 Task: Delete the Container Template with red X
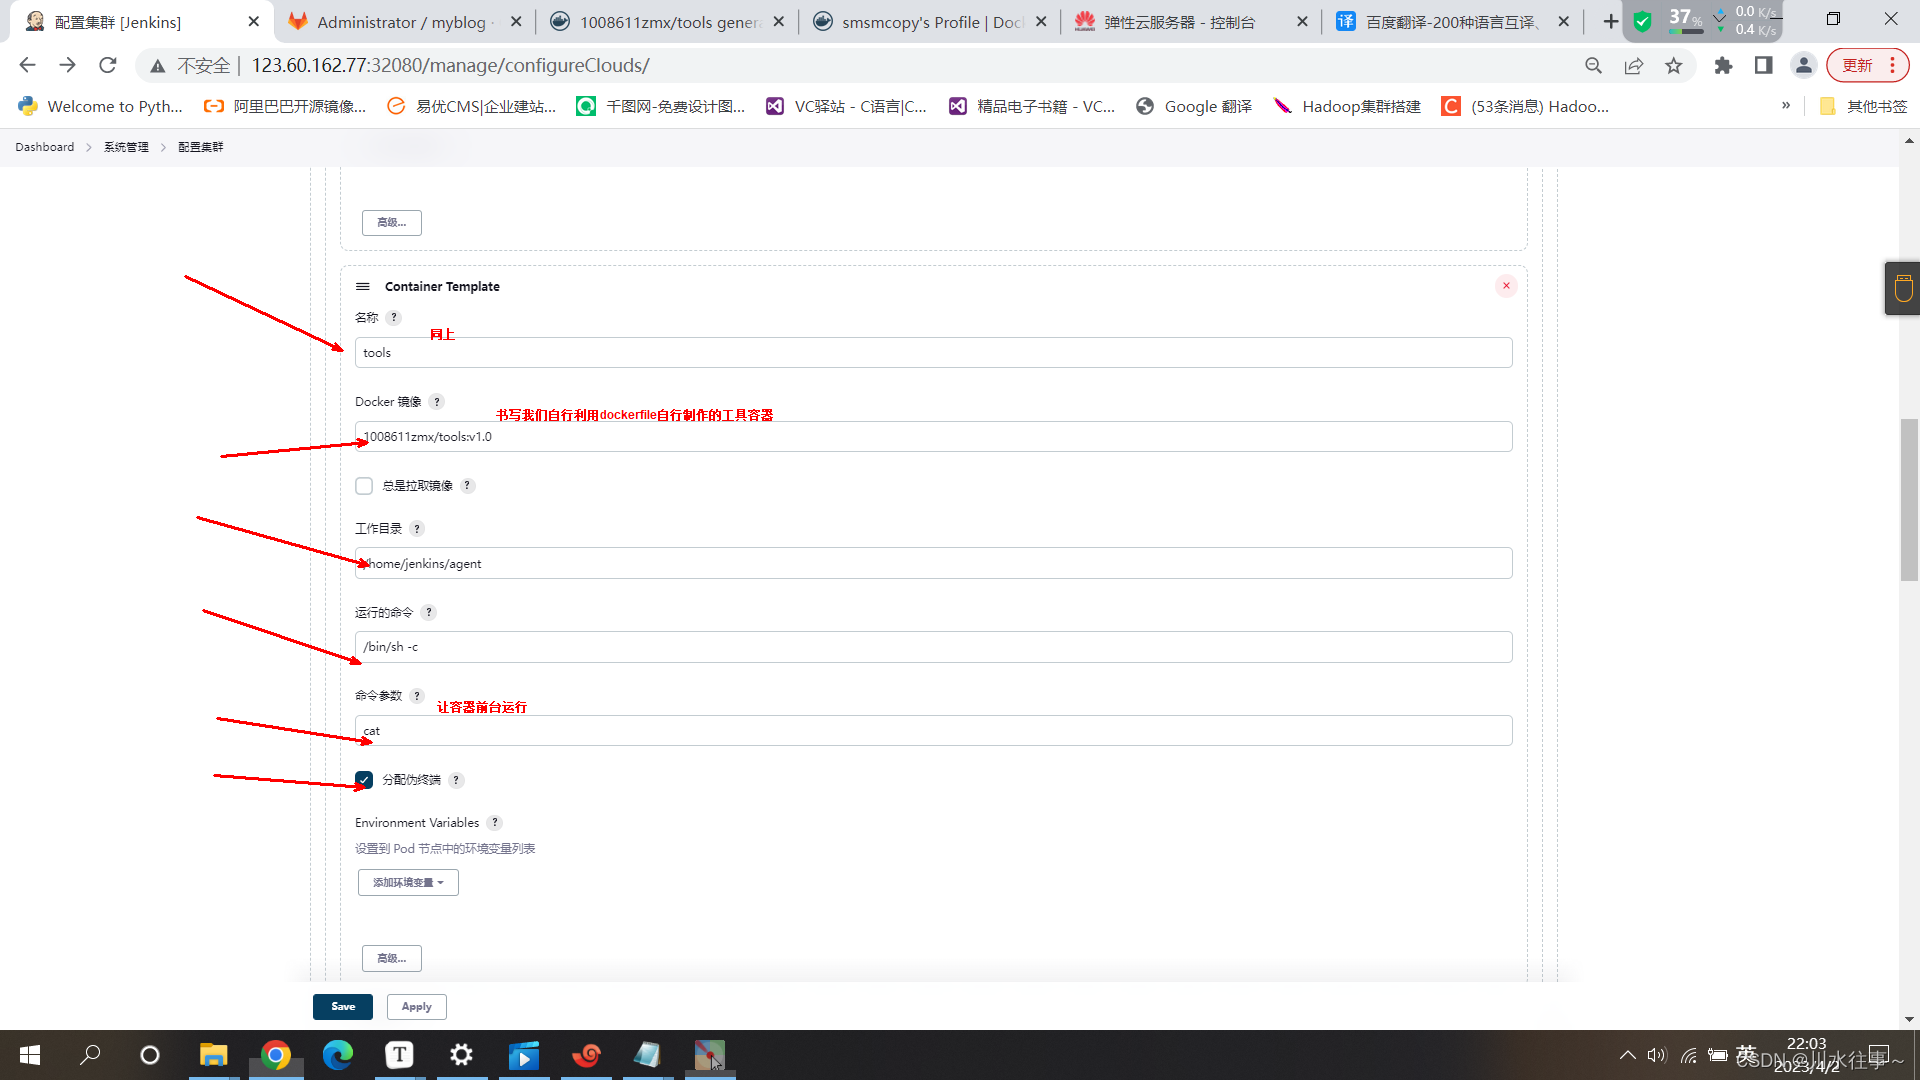(1506, 286)
